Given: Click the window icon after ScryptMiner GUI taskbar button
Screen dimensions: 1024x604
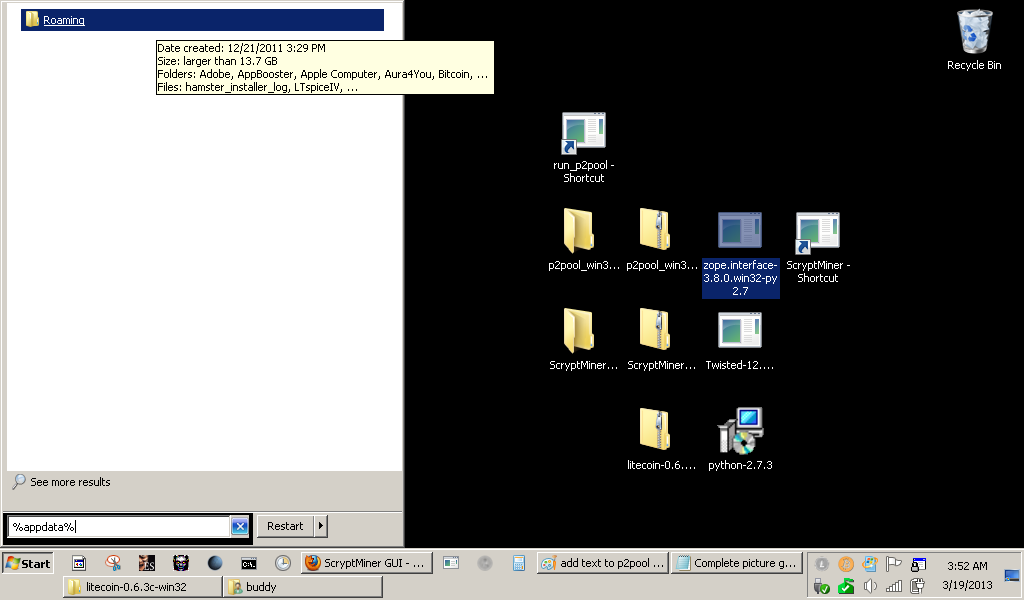Looking at the screenshot, I should point(451,563).
